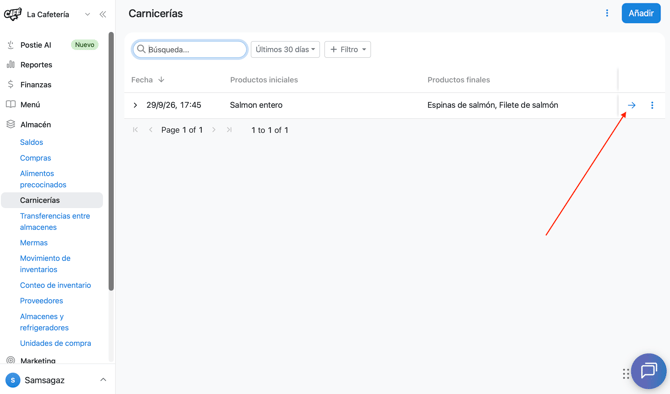
Task: Click the Añadir button
Action: 641,13
